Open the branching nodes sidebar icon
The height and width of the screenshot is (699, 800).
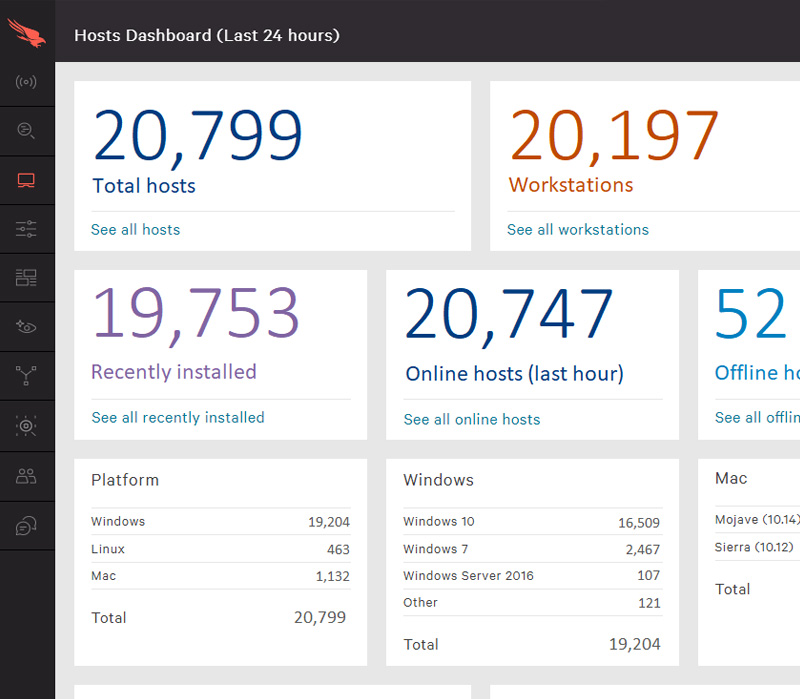point(27,376)
